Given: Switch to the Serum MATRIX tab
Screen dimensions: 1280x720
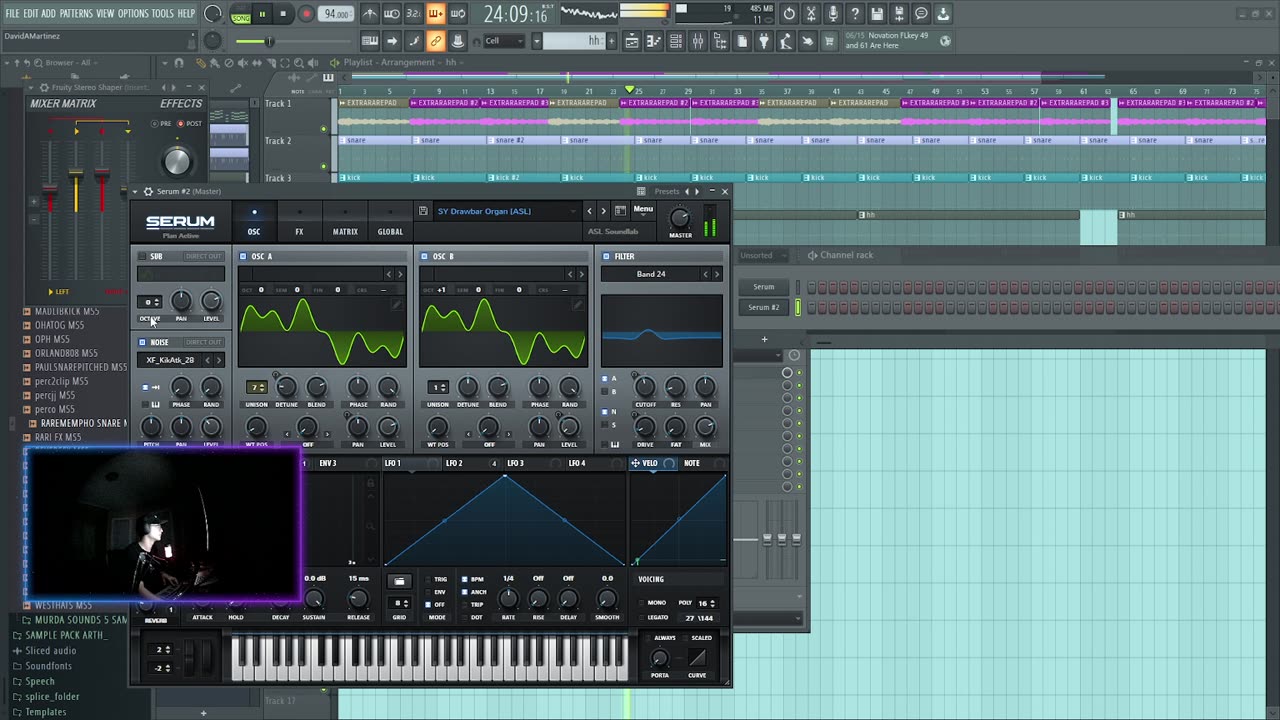Looking at the screenshot, I should (345, 222).
